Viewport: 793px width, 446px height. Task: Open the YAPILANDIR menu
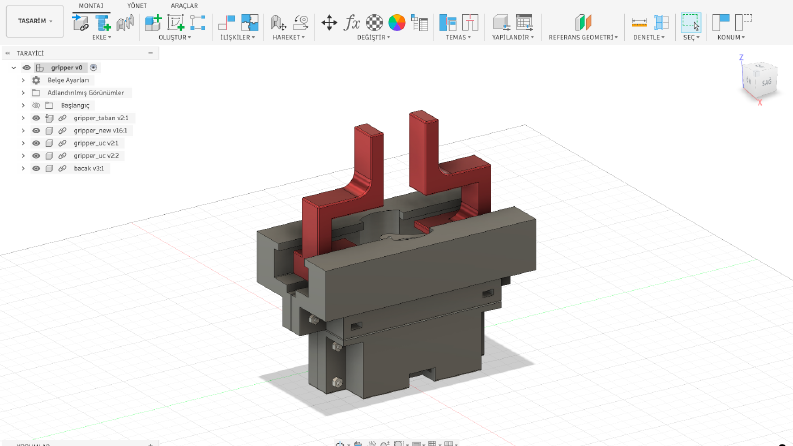[513, 37]
